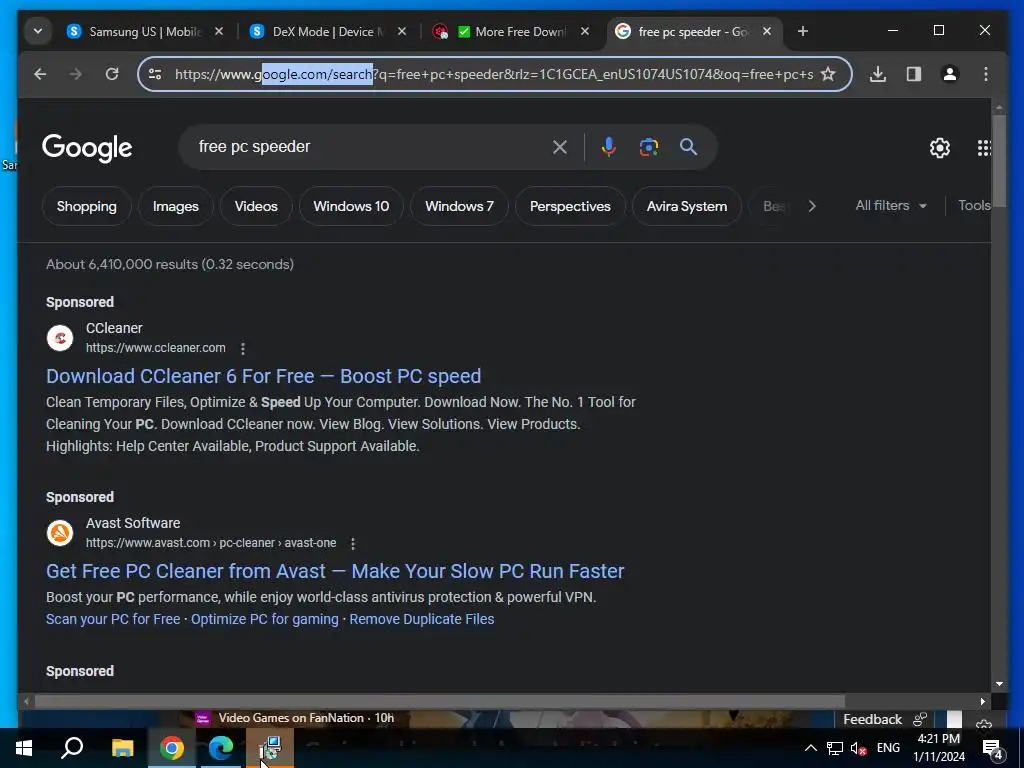Open Download CCleaner 6 For Free link
Screen dimensions: 1024x768
point(263,376)
